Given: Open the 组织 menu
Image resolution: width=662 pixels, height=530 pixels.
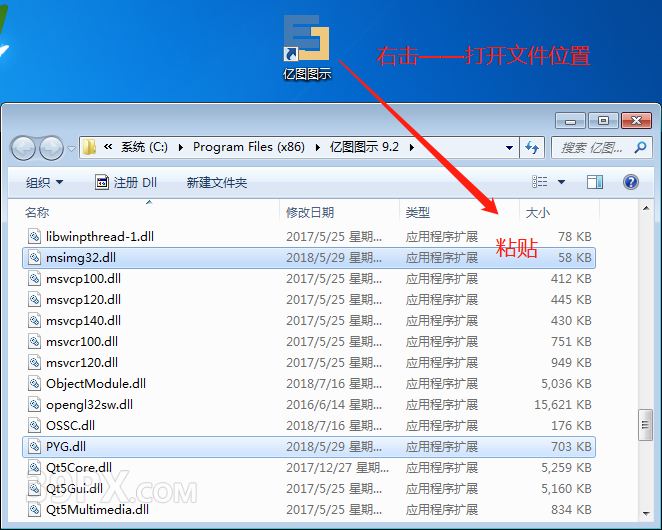Looking at the screenshot, I should (44, 182).
